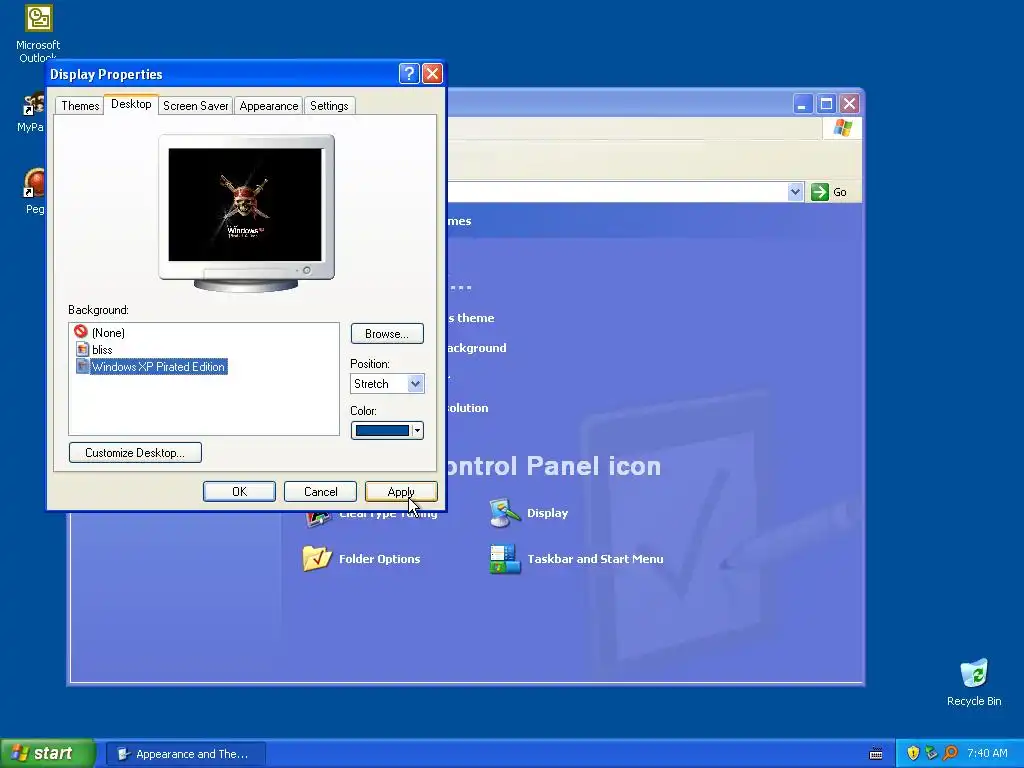Screen dimensions: 1024x768
Task: Maximize the Control Panel window
Action: [x=826, y=104]
